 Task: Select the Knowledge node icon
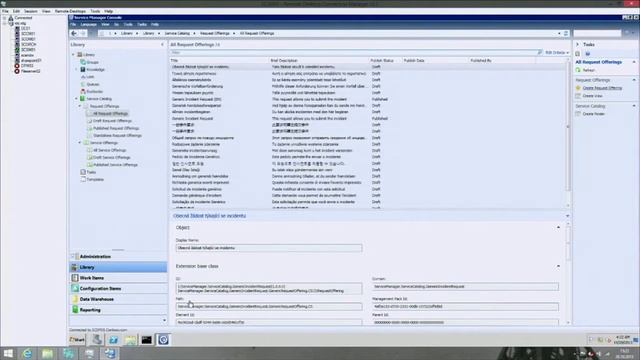tap(83, 70)
